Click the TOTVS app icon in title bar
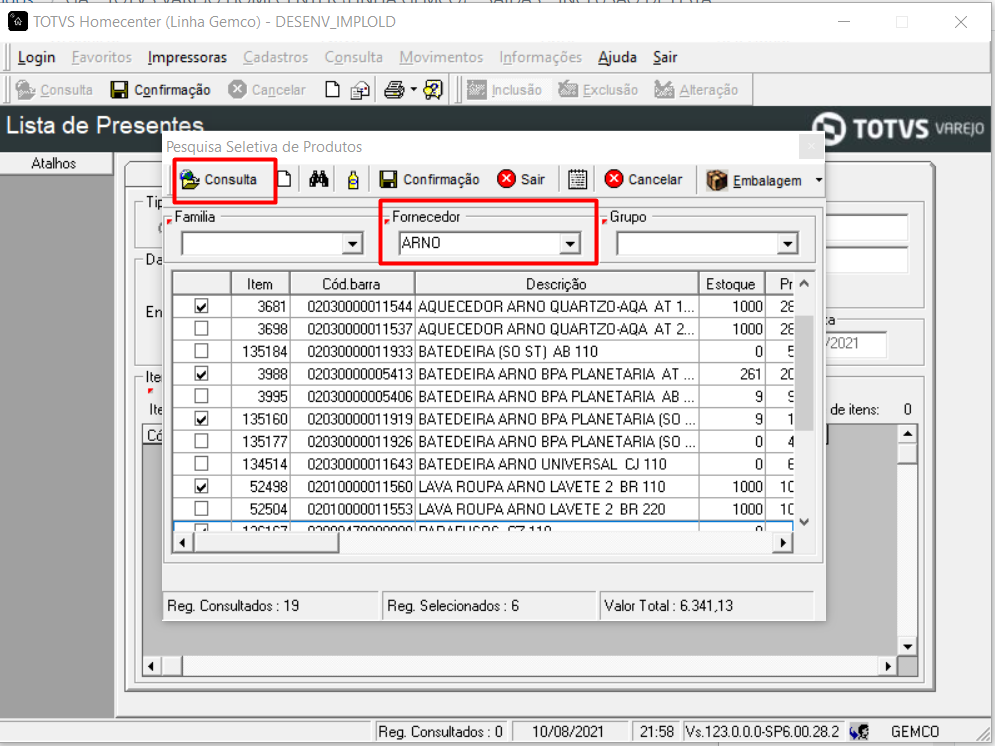The image size is (995, 746). (x=18, y=22)
